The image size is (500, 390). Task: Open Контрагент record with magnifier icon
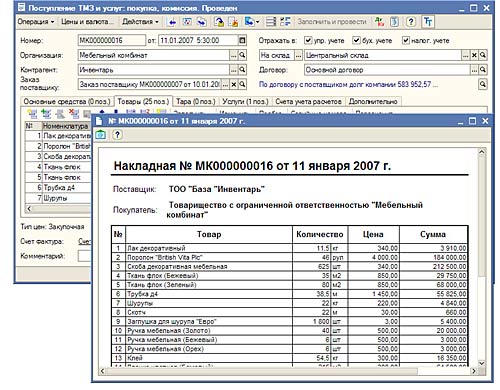point(242,70)
